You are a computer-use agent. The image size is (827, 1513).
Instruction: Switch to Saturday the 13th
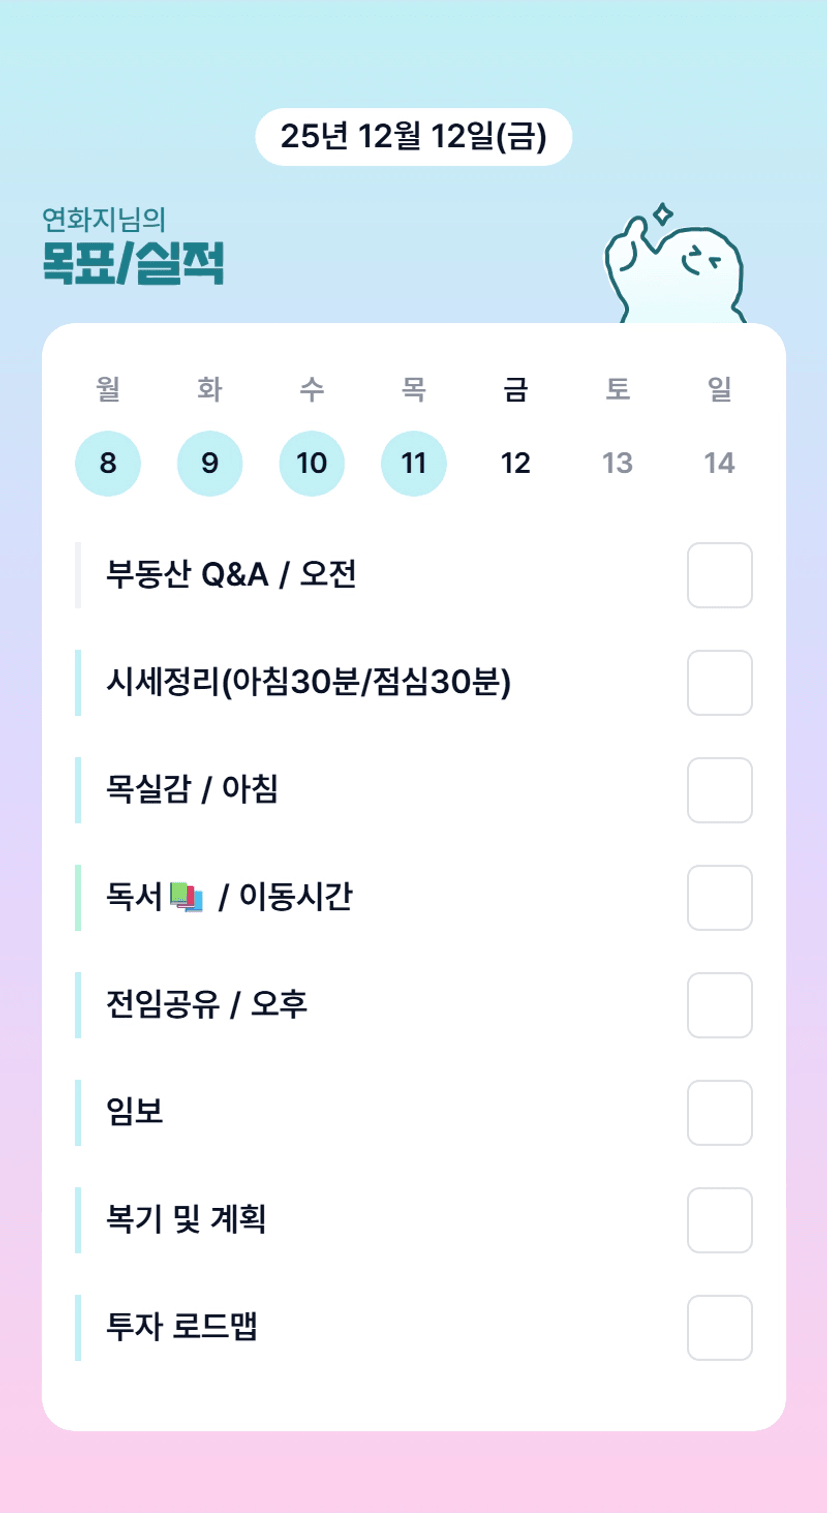[618, 463]
